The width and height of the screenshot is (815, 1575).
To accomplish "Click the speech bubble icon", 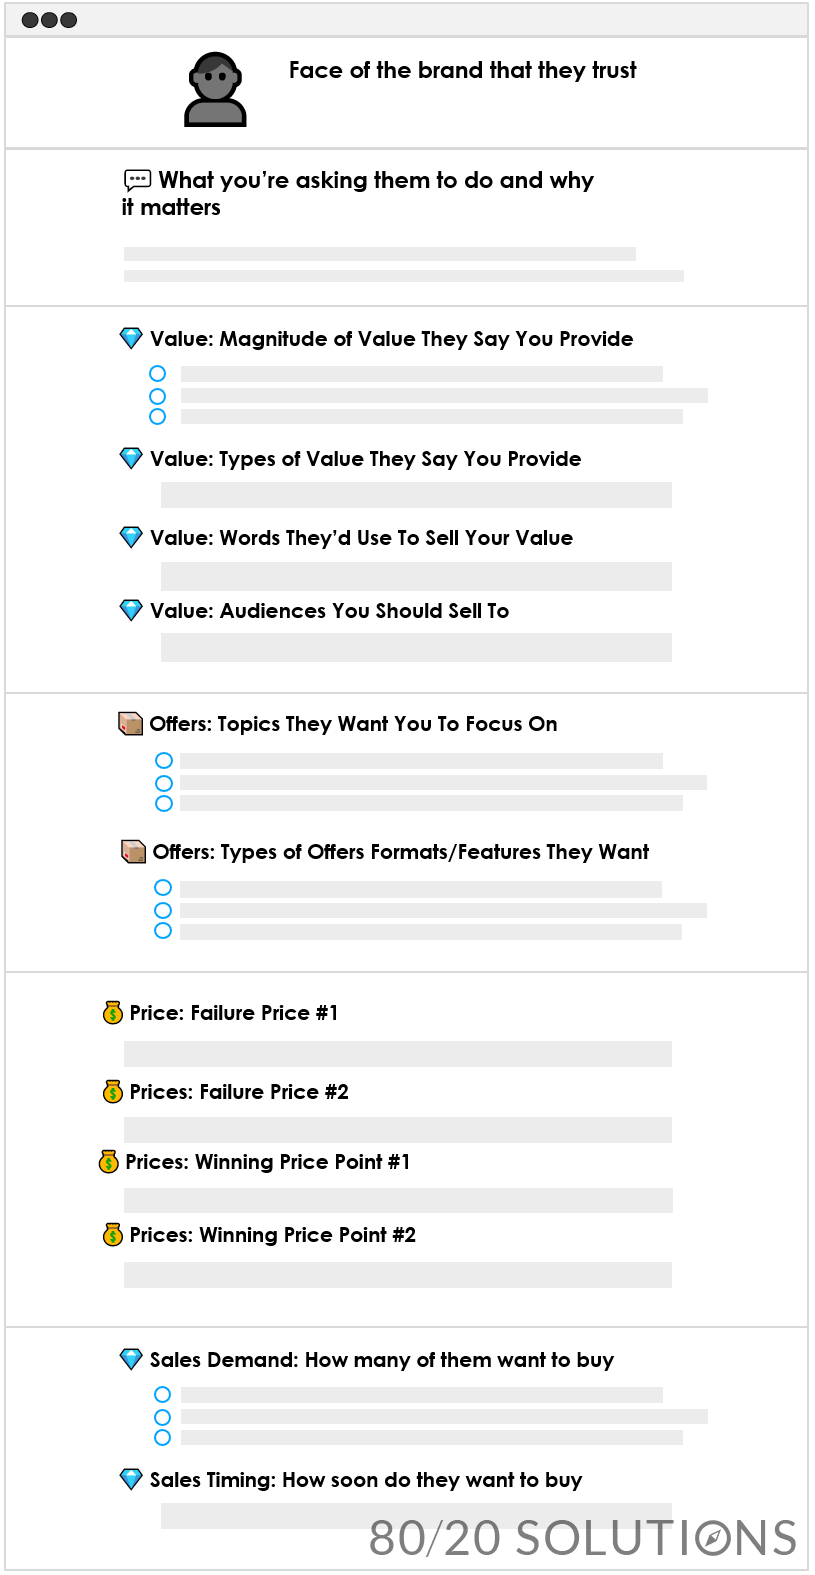I will coord(137,180).
